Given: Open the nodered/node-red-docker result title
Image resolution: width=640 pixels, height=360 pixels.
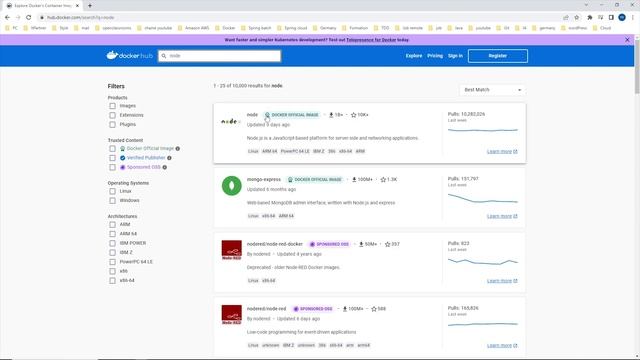Looking at the screenshot, I should coord(275,244).
